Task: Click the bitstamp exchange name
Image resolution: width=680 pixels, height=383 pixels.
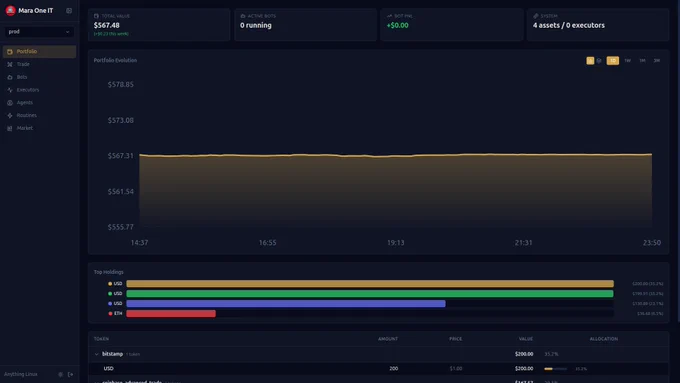Action: coord(112,354)
